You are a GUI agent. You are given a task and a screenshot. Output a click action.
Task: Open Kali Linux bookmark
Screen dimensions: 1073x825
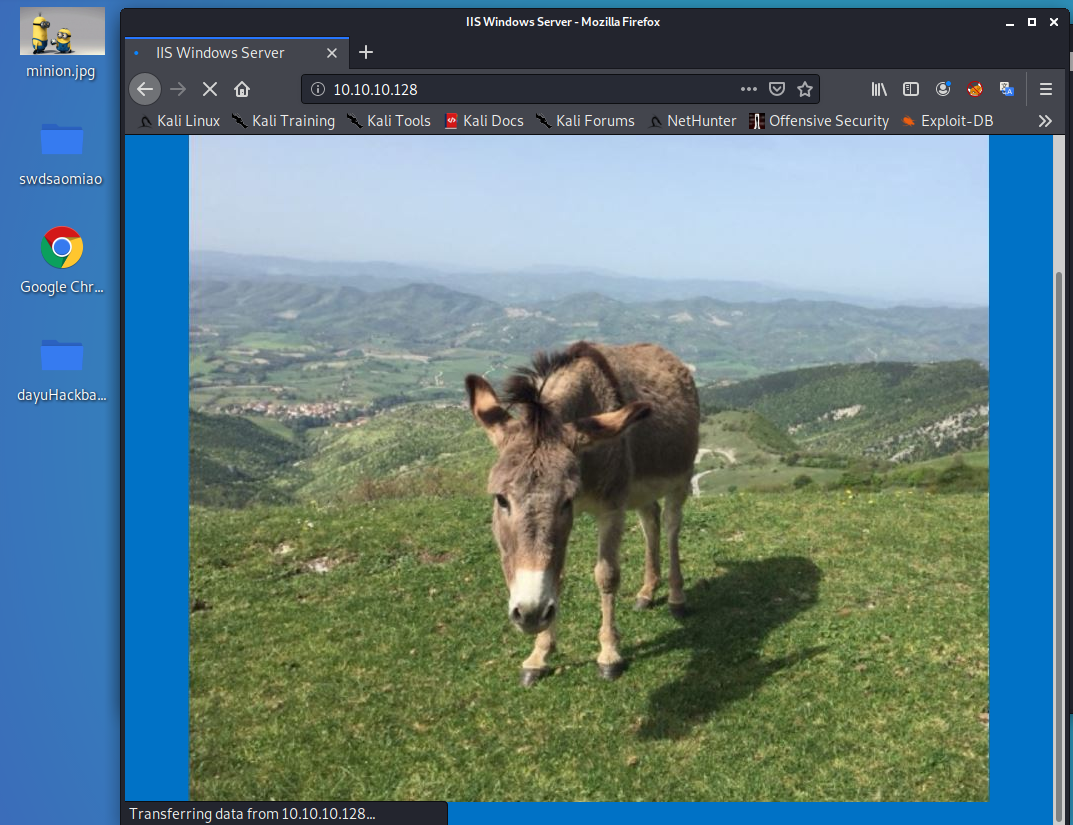tap(180, 121)
